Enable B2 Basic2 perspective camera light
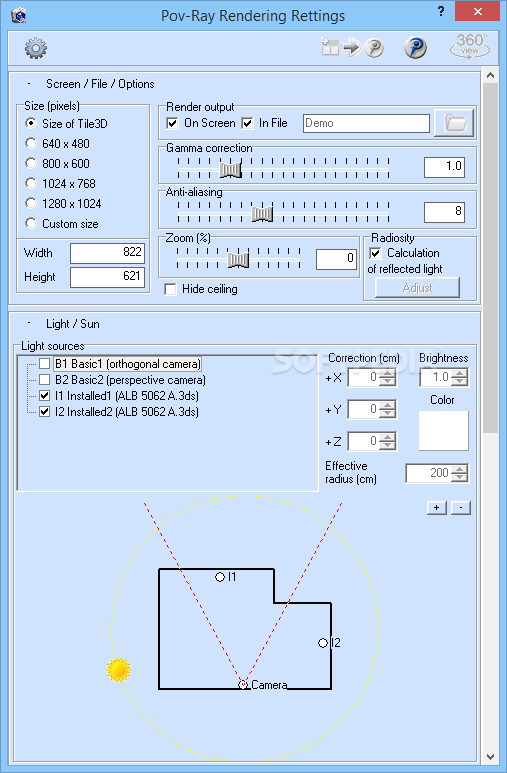 tap(45, 380)
